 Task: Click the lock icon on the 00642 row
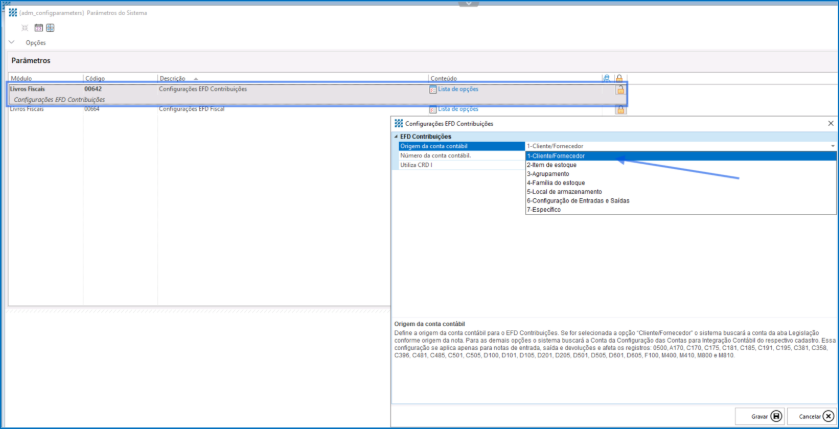[619, 90]
